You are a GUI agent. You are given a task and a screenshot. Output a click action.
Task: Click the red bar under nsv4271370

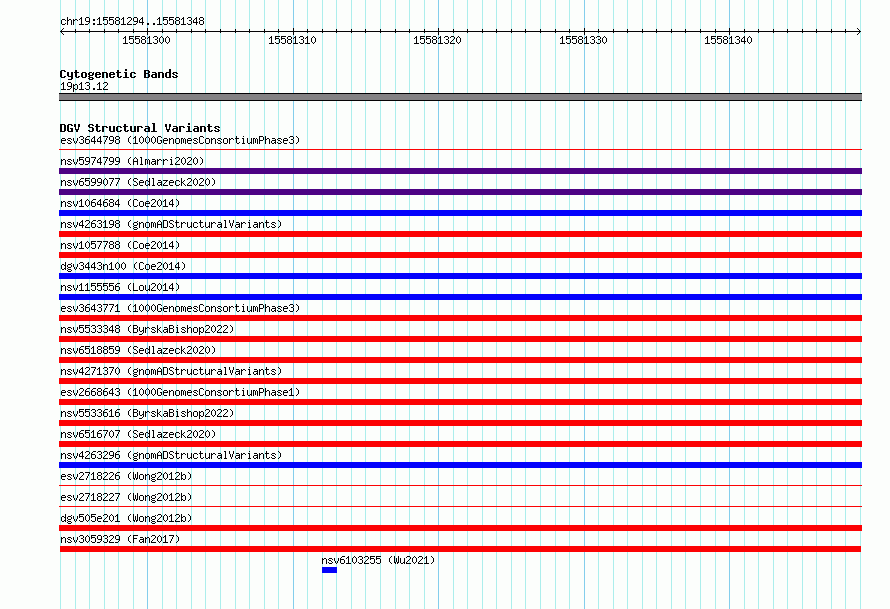pos(460,381)
